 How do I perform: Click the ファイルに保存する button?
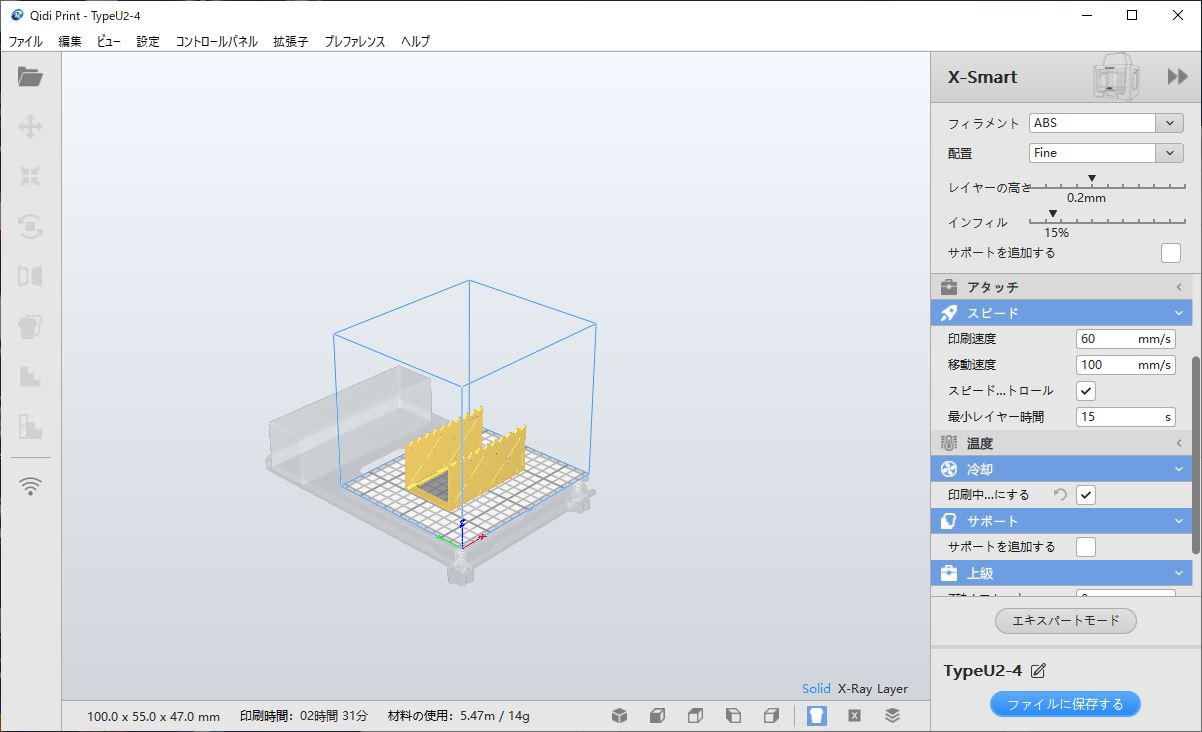pyautogui.click(x=1065, y=704)
